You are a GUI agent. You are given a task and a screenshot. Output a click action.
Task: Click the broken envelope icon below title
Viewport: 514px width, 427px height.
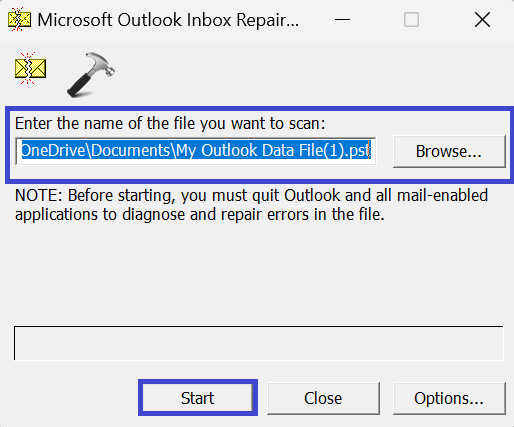(30, 68)
